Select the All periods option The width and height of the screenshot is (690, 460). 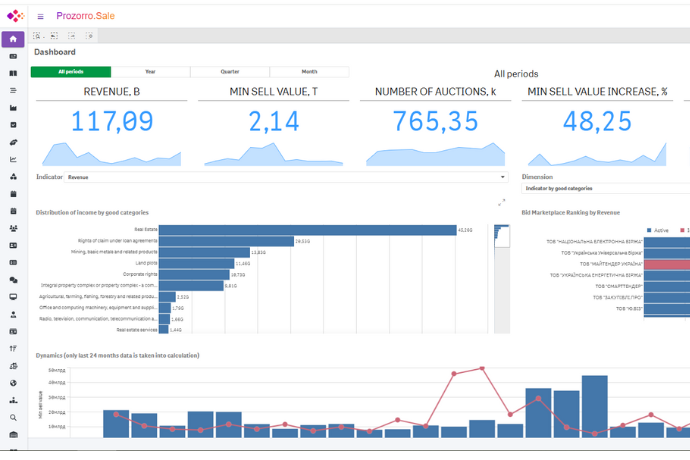tap(71, 72)
